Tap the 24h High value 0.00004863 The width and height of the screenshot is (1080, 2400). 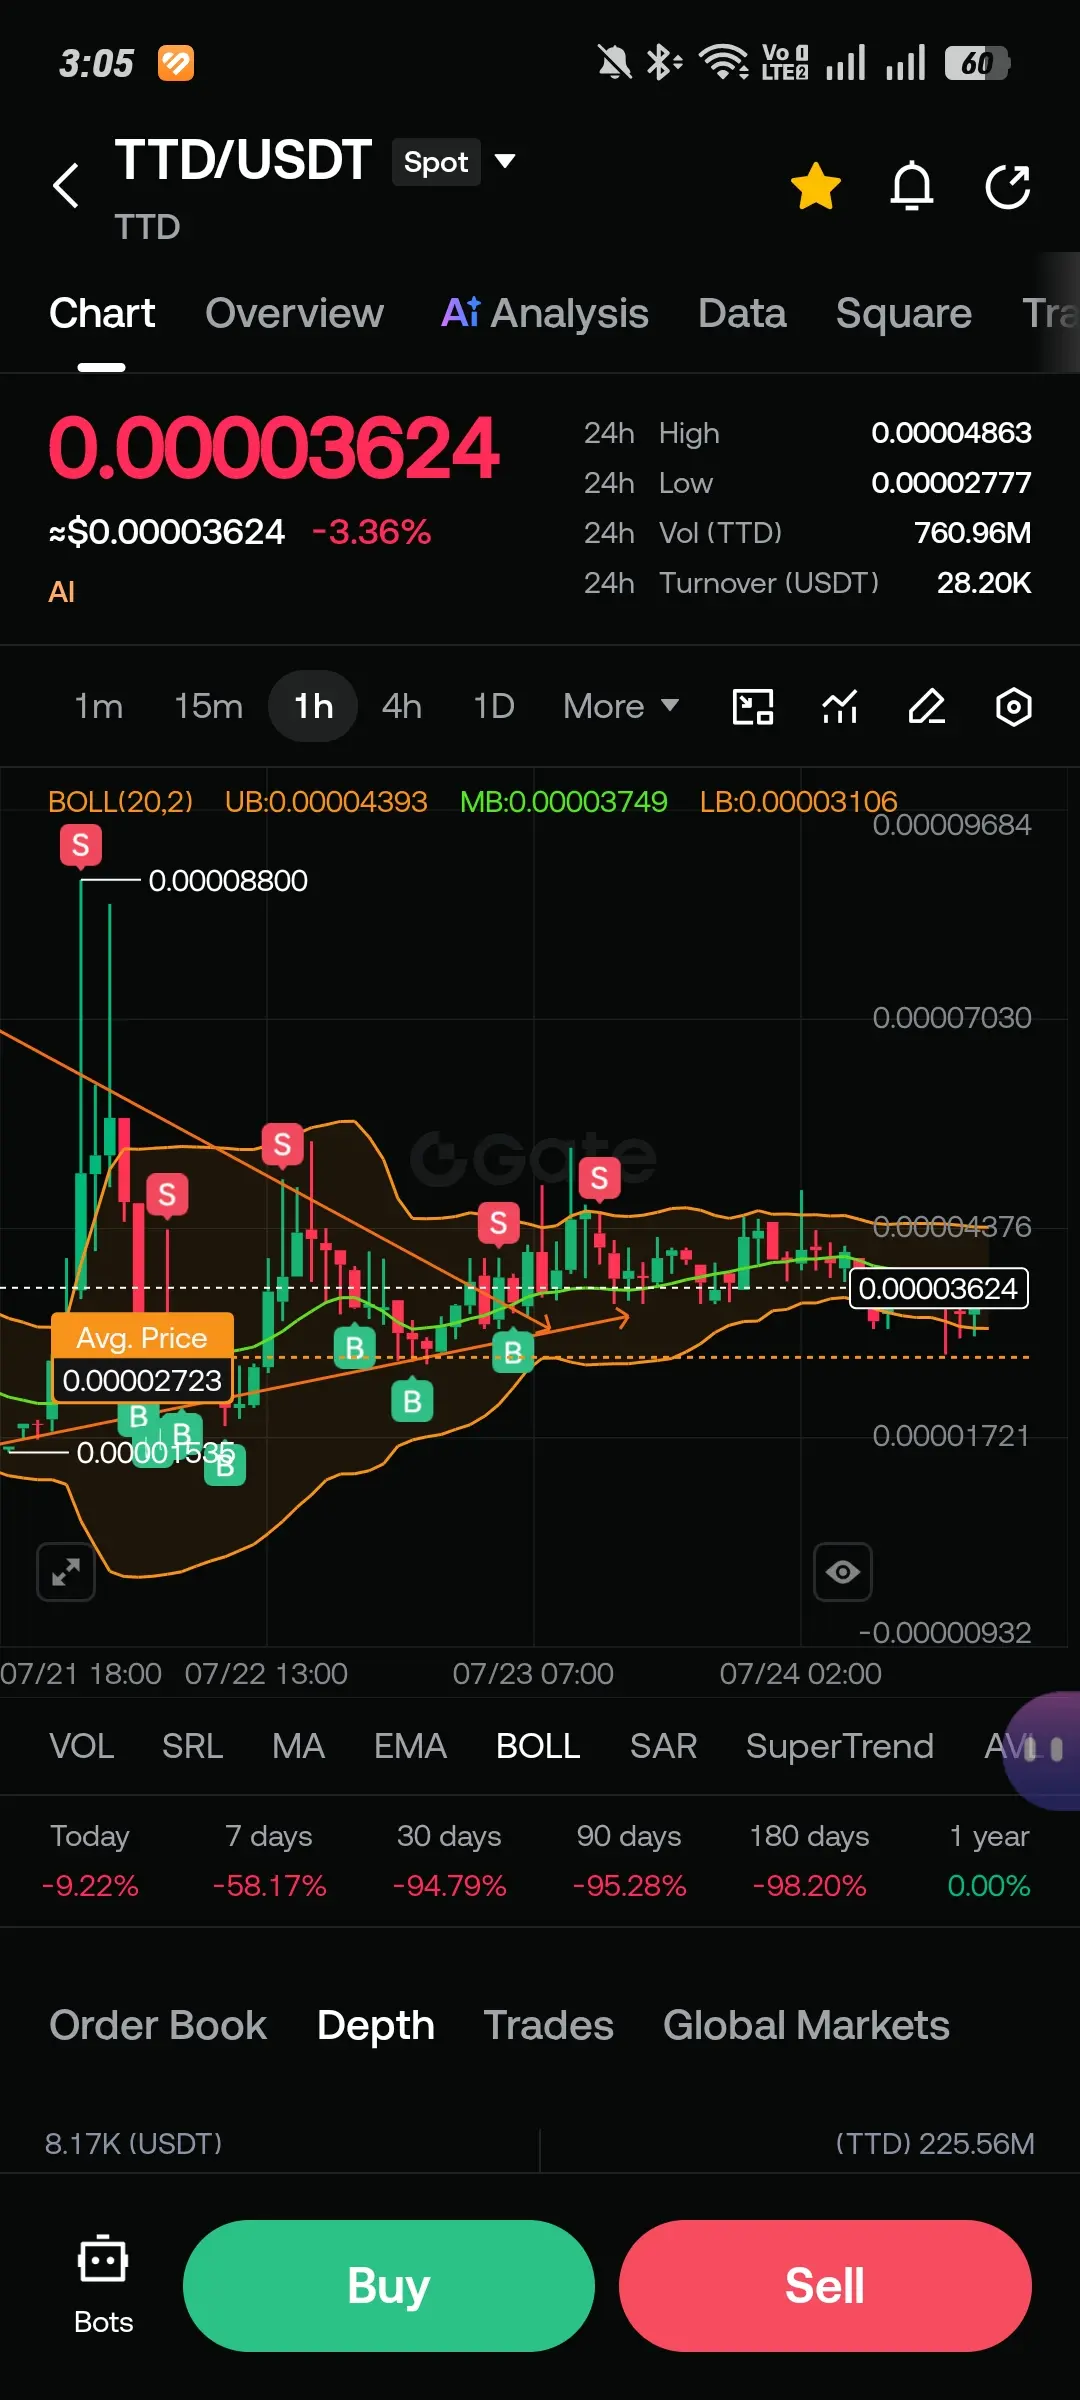tap(951, 433)
